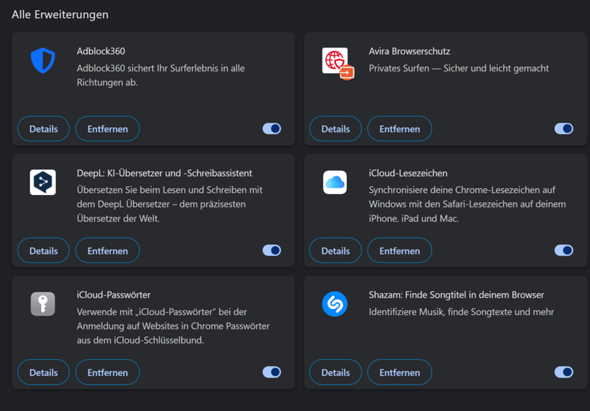Disable the Adblock360 extension toggle

coord(272,129)
